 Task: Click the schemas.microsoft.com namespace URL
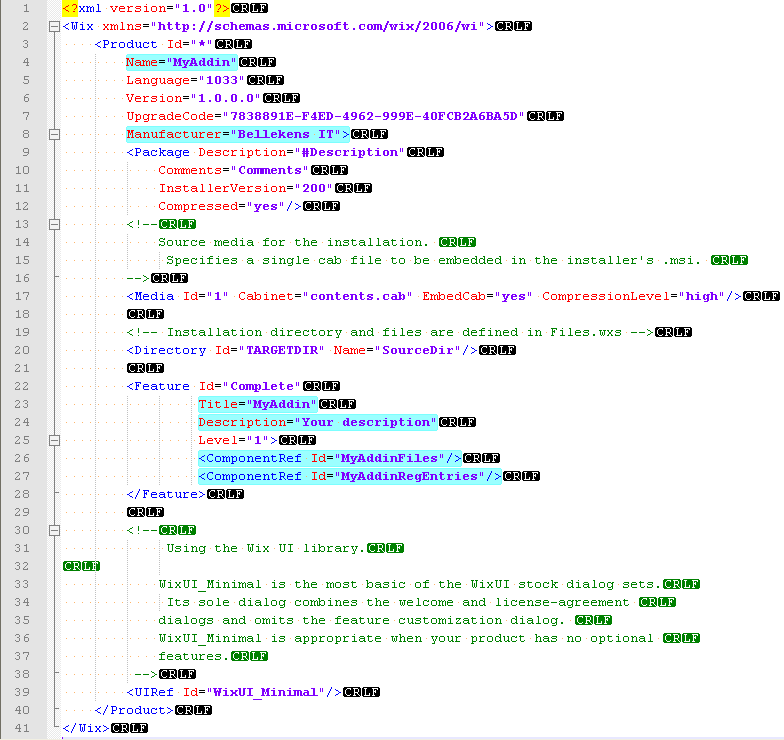click(318, 26)
